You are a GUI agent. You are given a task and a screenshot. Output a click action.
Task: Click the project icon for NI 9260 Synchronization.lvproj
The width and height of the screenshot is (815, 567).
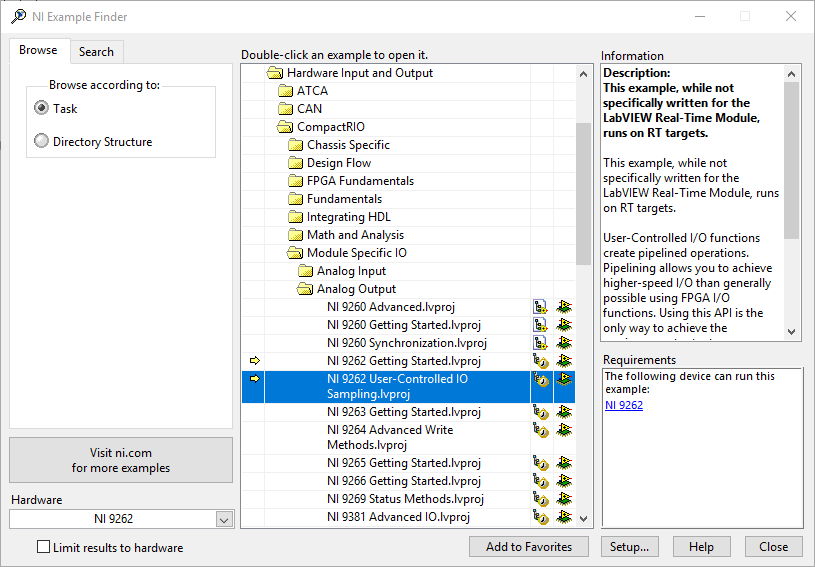[541, 343]
